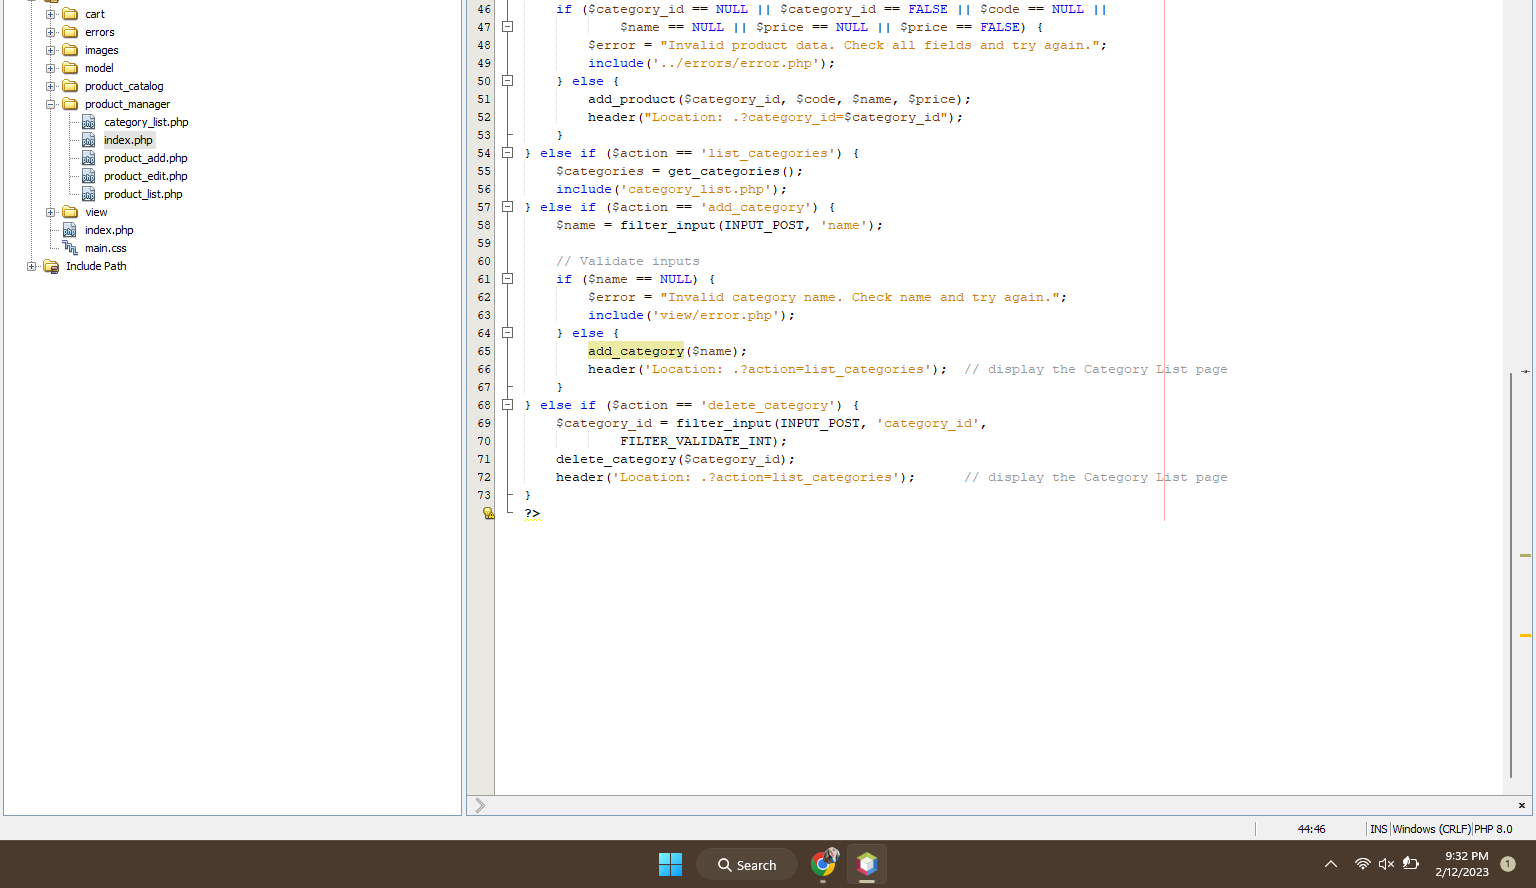Select product_list.php in the tree
This screenshot has width=1536, height=888.
coord(143,194)
